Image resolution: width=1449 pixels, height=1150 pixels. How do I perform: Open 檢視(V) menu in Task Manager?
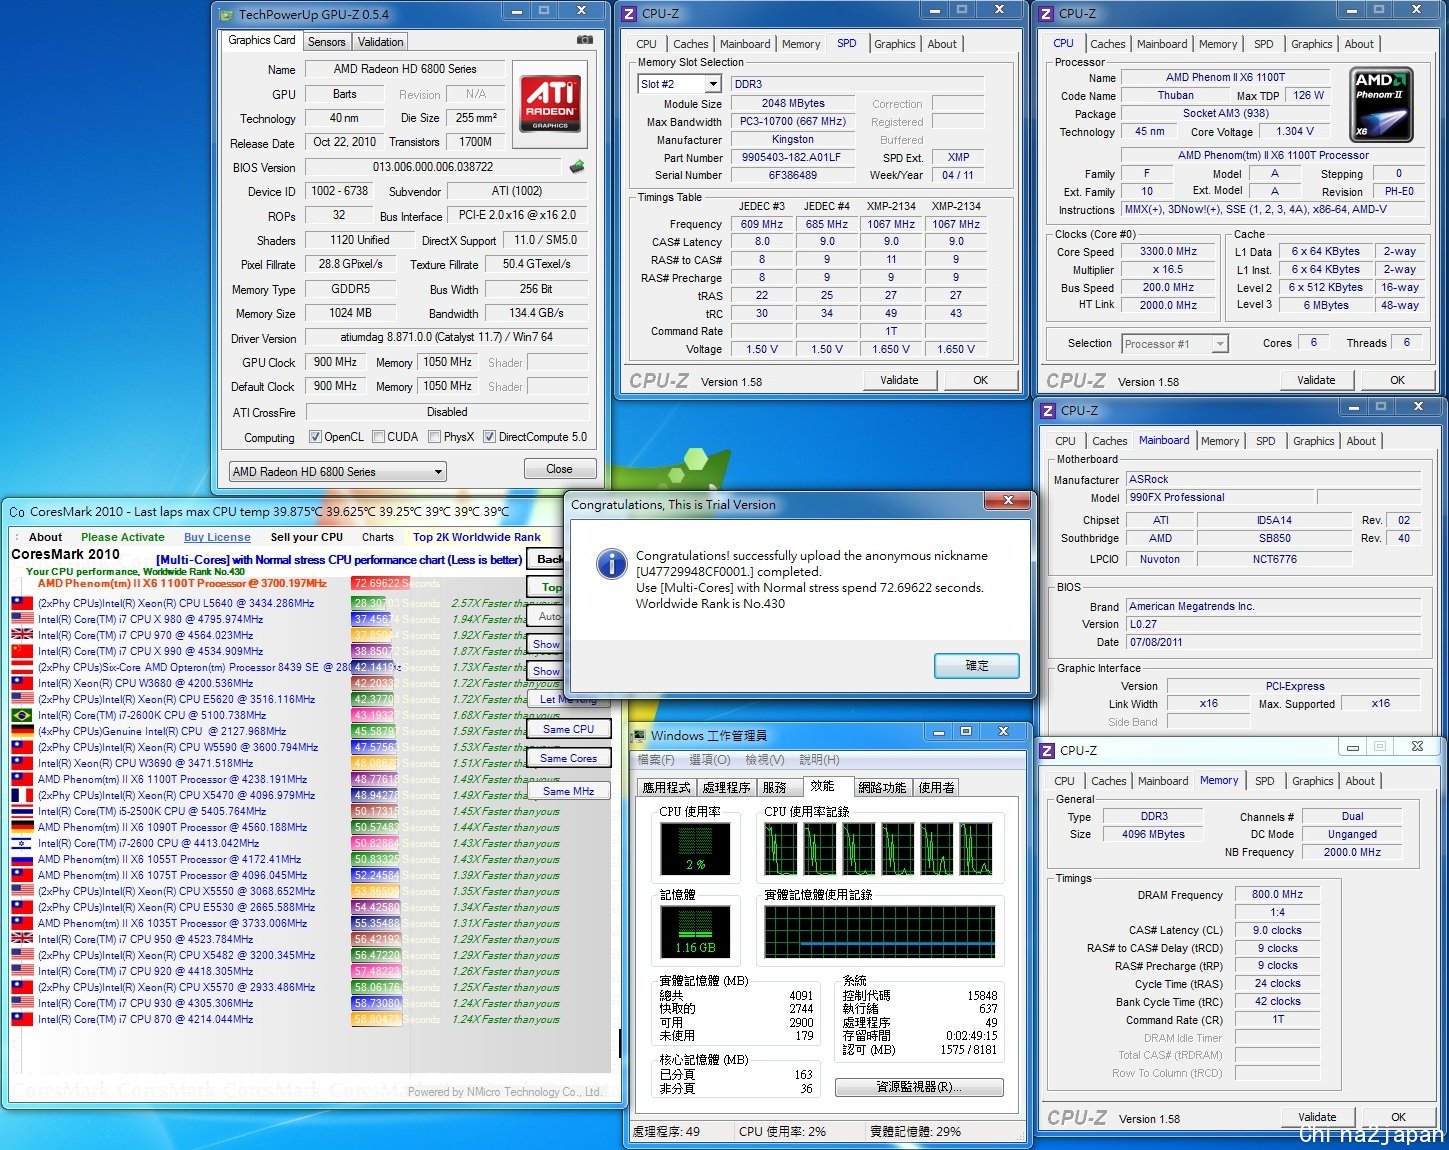click(765, 760)
